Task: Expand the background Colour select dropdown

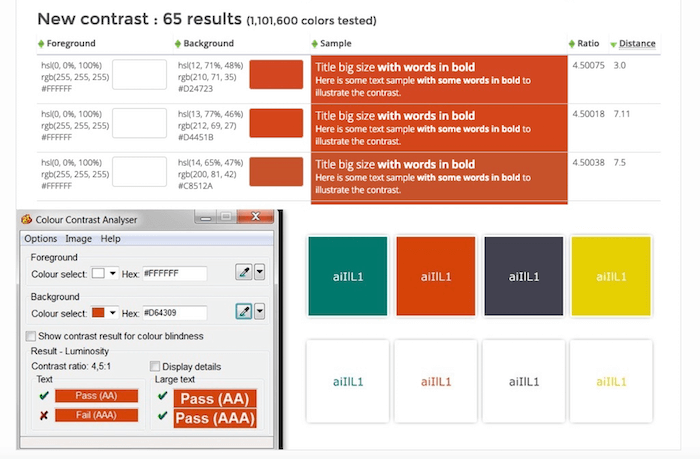Action: (x=113, y=313)
